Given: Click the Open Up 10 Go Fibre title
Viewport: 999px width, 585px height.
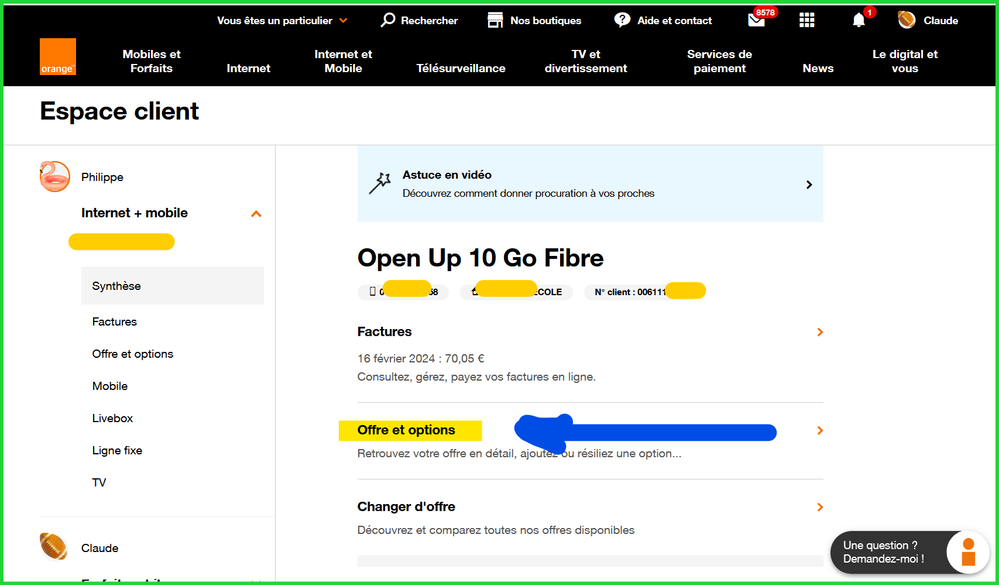Looking at the screenshot, I should 480,258.
